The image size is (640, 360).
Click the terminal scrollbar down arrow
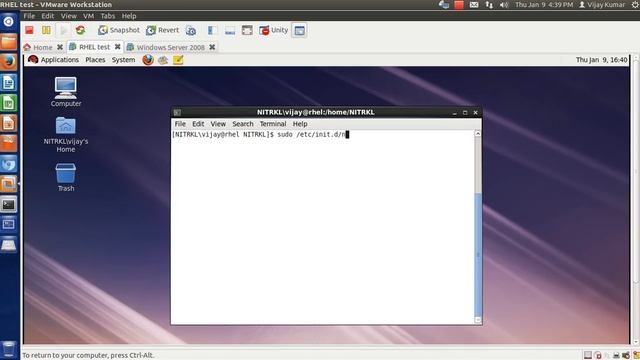[478, 320]
